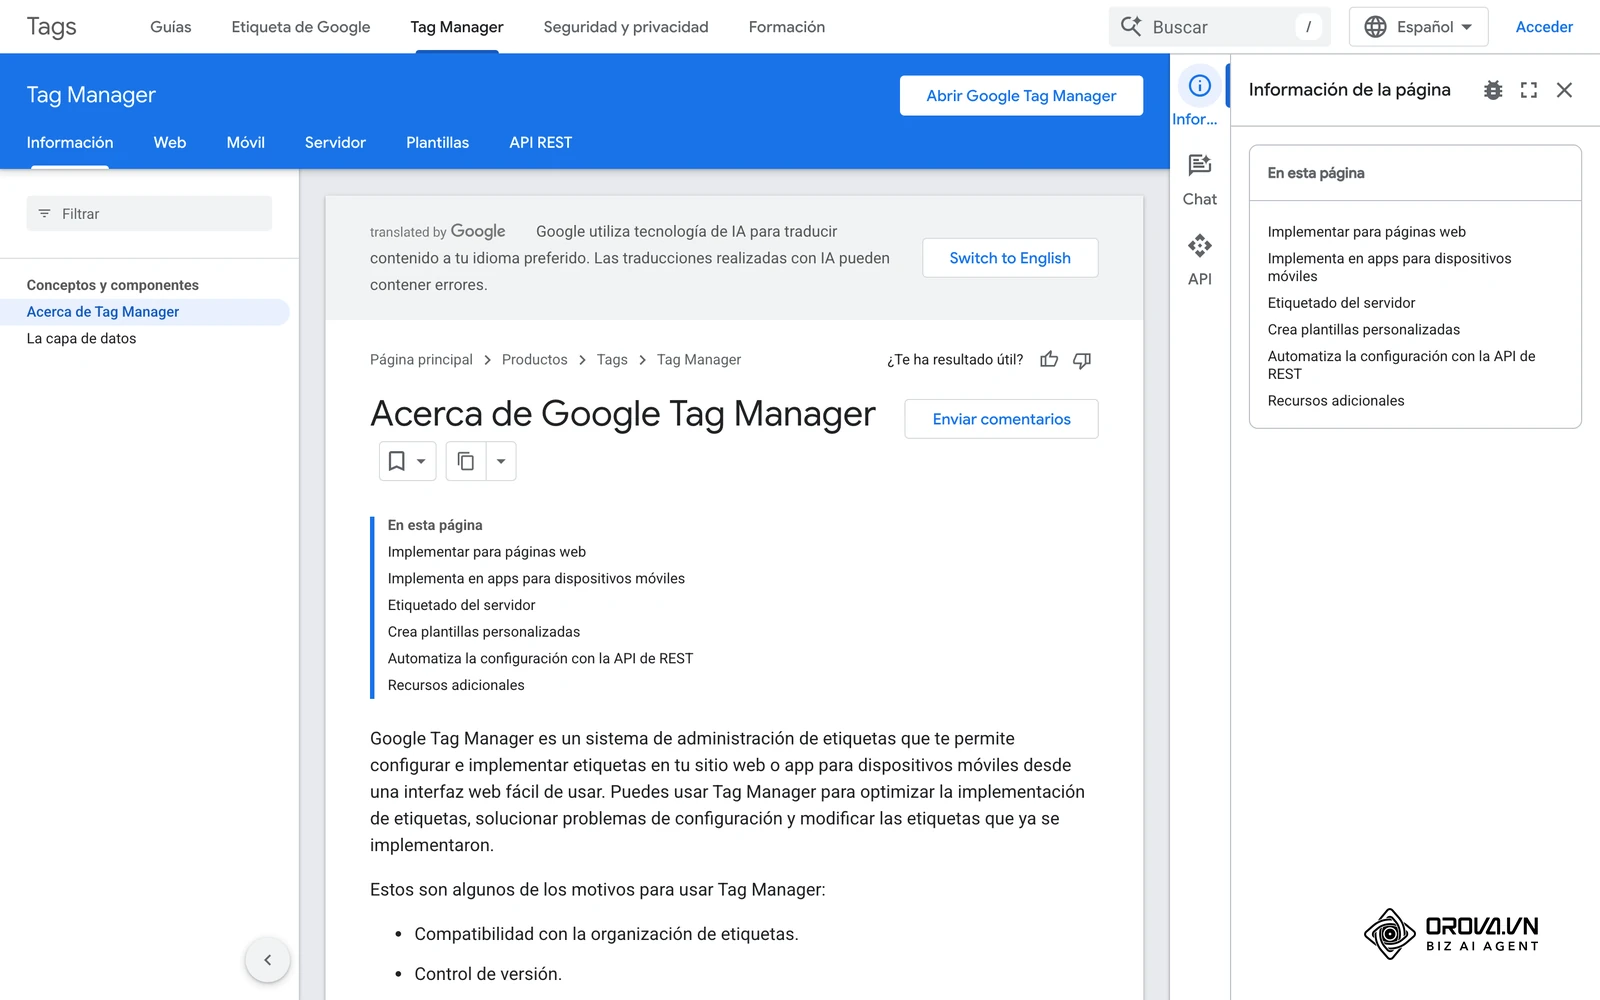Click the Enviar comentarios button
Image resolution: width=1600 pixels, height=1000 pixels.
click(x=1001, y=419)
